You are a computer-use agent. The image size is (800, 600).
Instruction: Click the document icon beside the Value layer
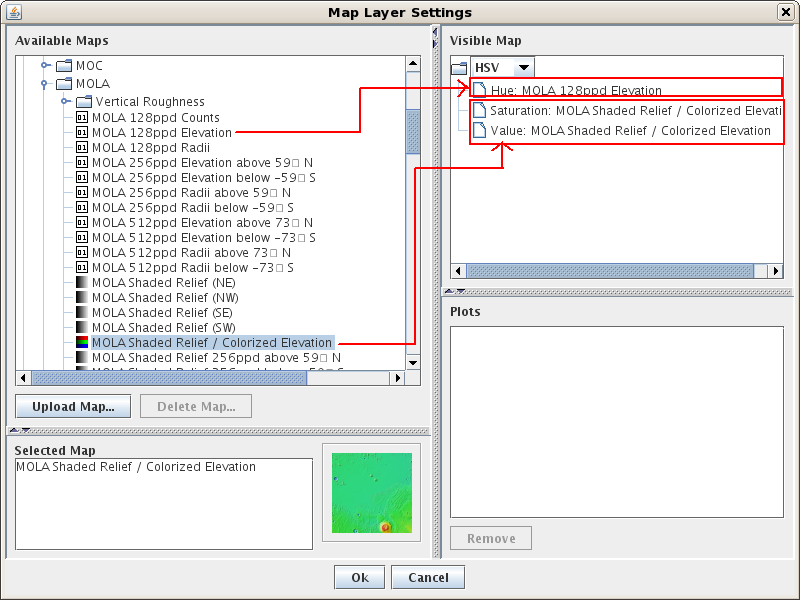(478, 130)
